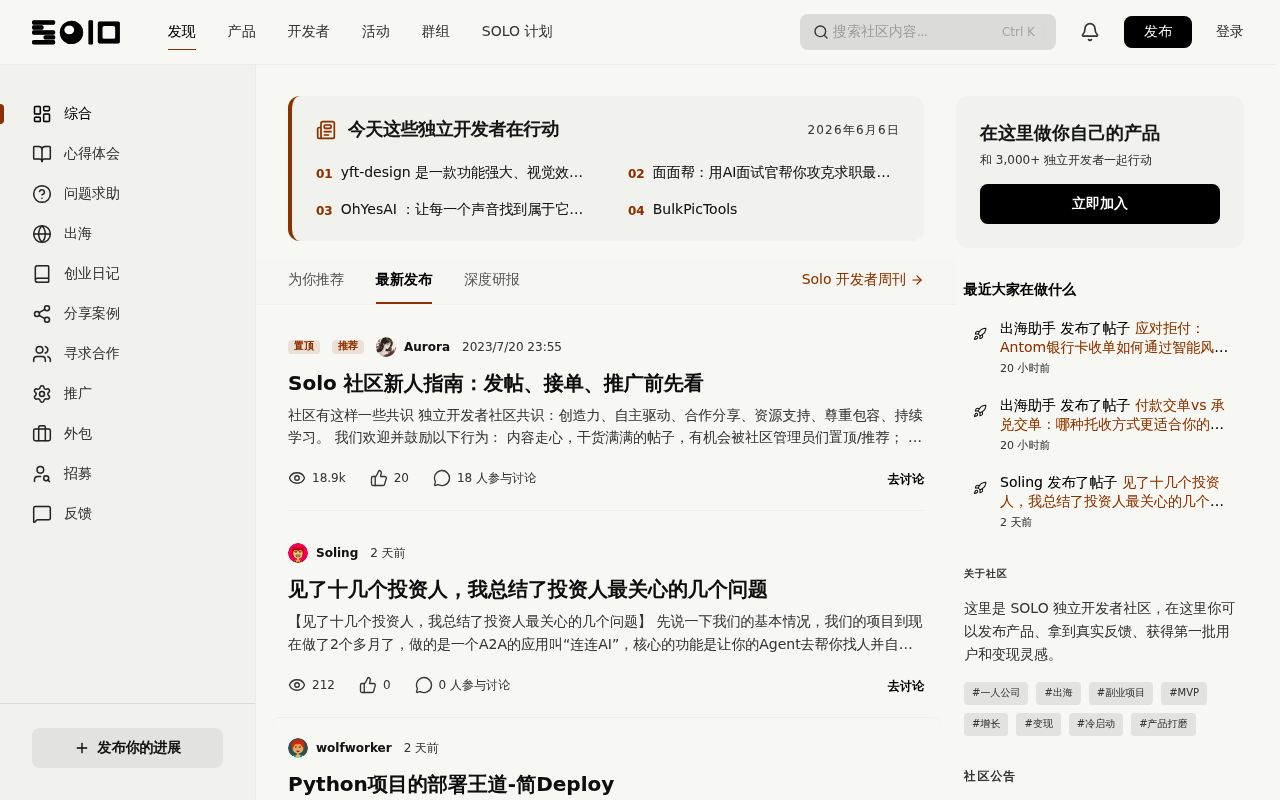The width and height of the screenshot is (1280, 800).
Task: Click the 出海 globe icon
Action: tap(42, 234)
